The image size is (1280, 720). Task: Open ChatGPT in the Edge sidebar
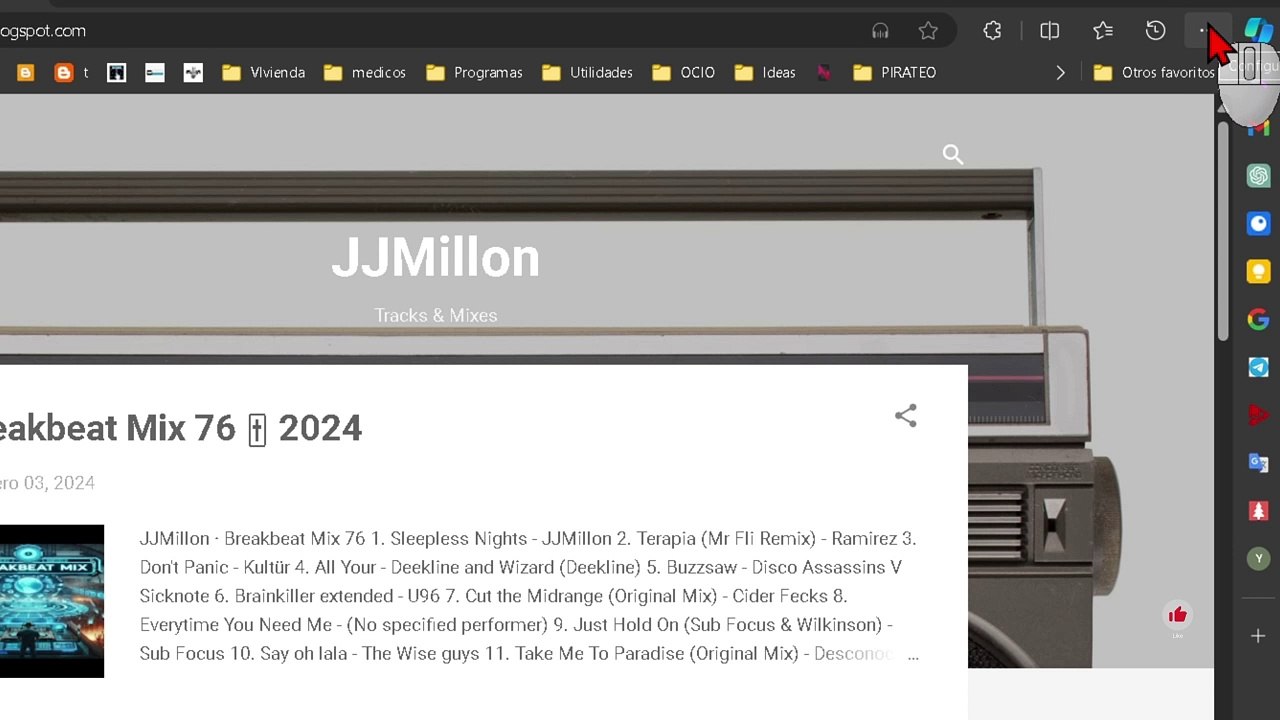pos(1259,176)
